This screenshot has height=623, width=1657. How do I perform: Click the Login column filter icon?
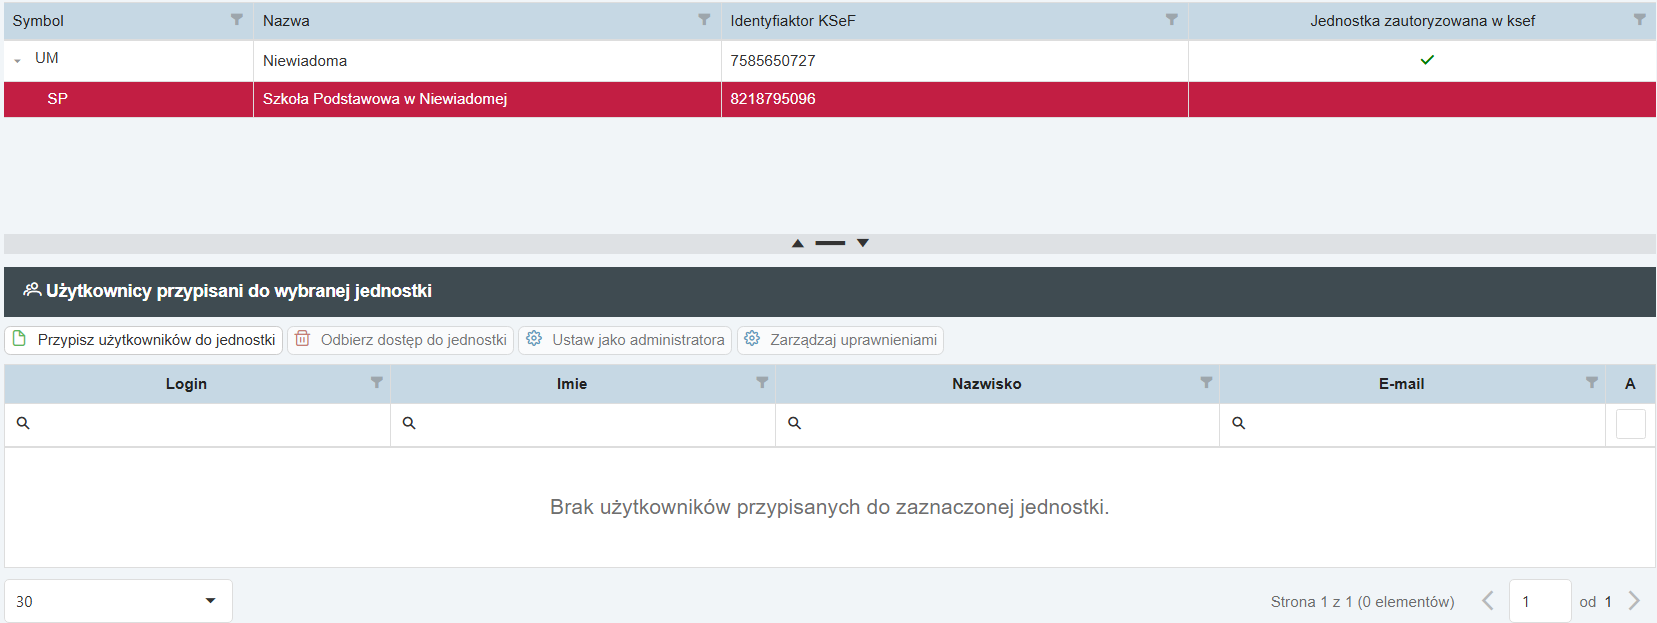[x=377, y=383]
